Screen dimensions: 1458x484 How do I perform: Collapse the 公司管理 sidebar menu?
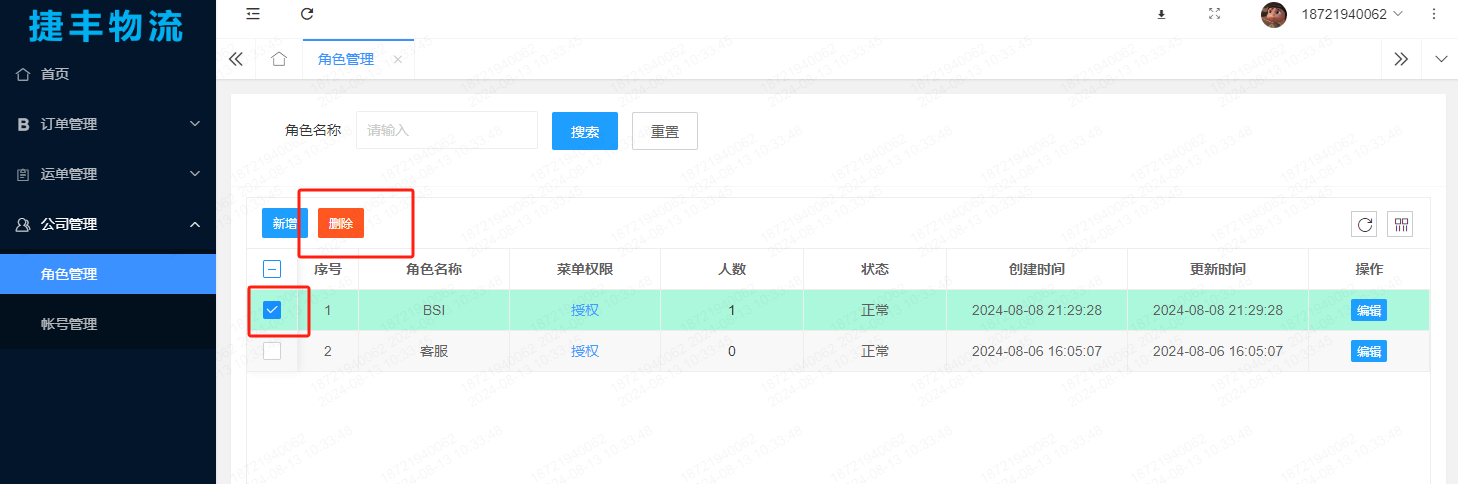108,224
